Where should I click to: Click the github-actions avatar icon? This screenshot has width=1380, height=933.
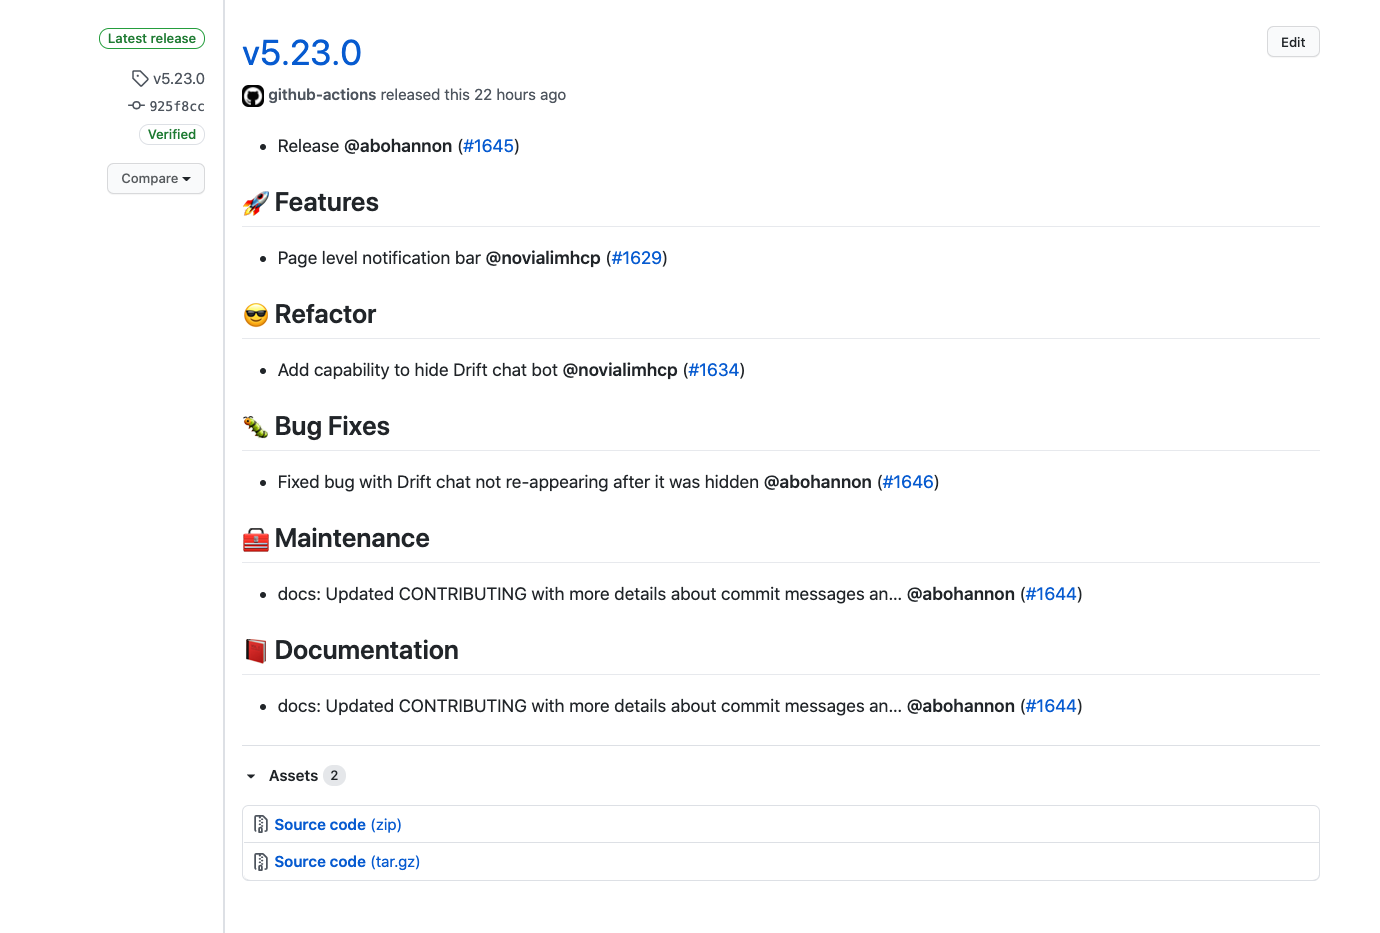(x=253, y=96)
